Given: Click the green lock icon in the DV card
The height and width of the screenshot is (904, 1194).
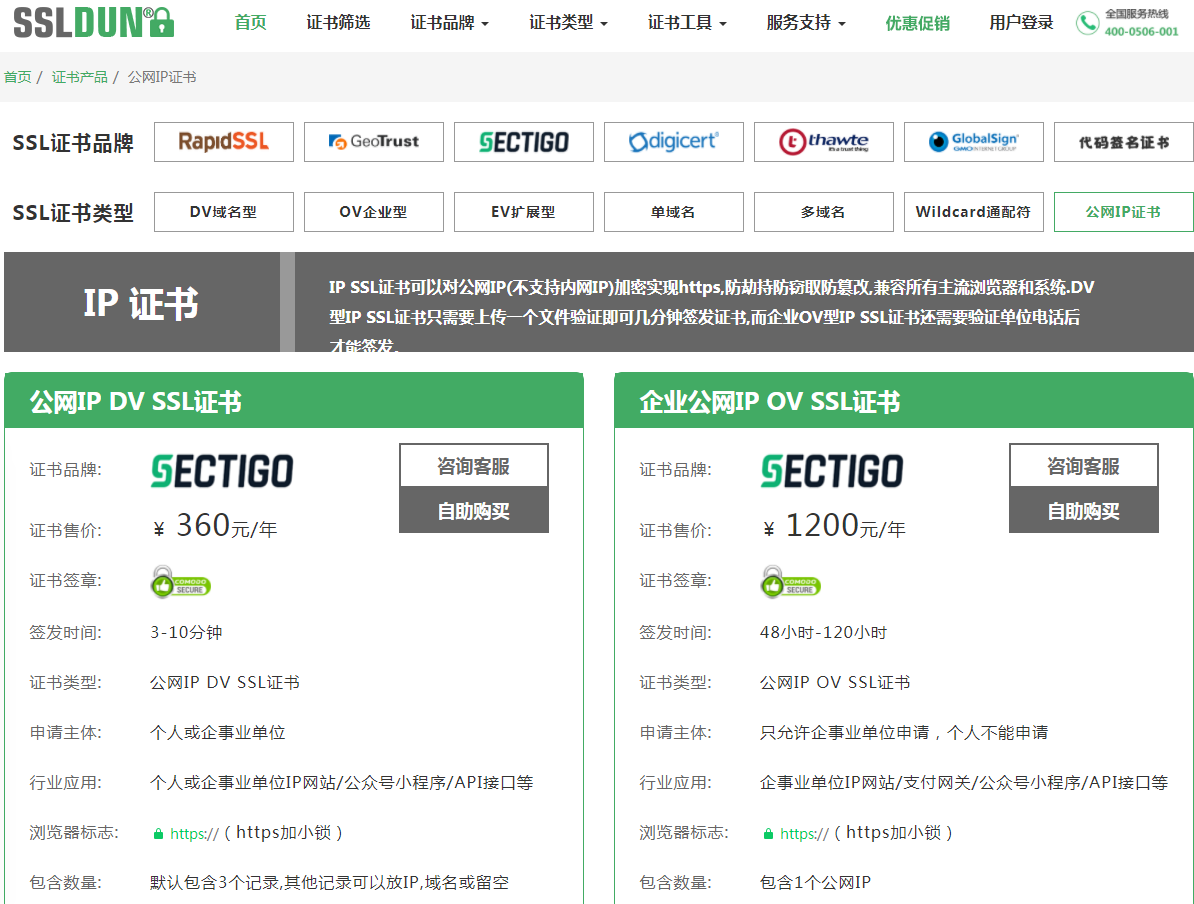Looking at the screenshot, I should pyautogui.click(x=158, y=834).
